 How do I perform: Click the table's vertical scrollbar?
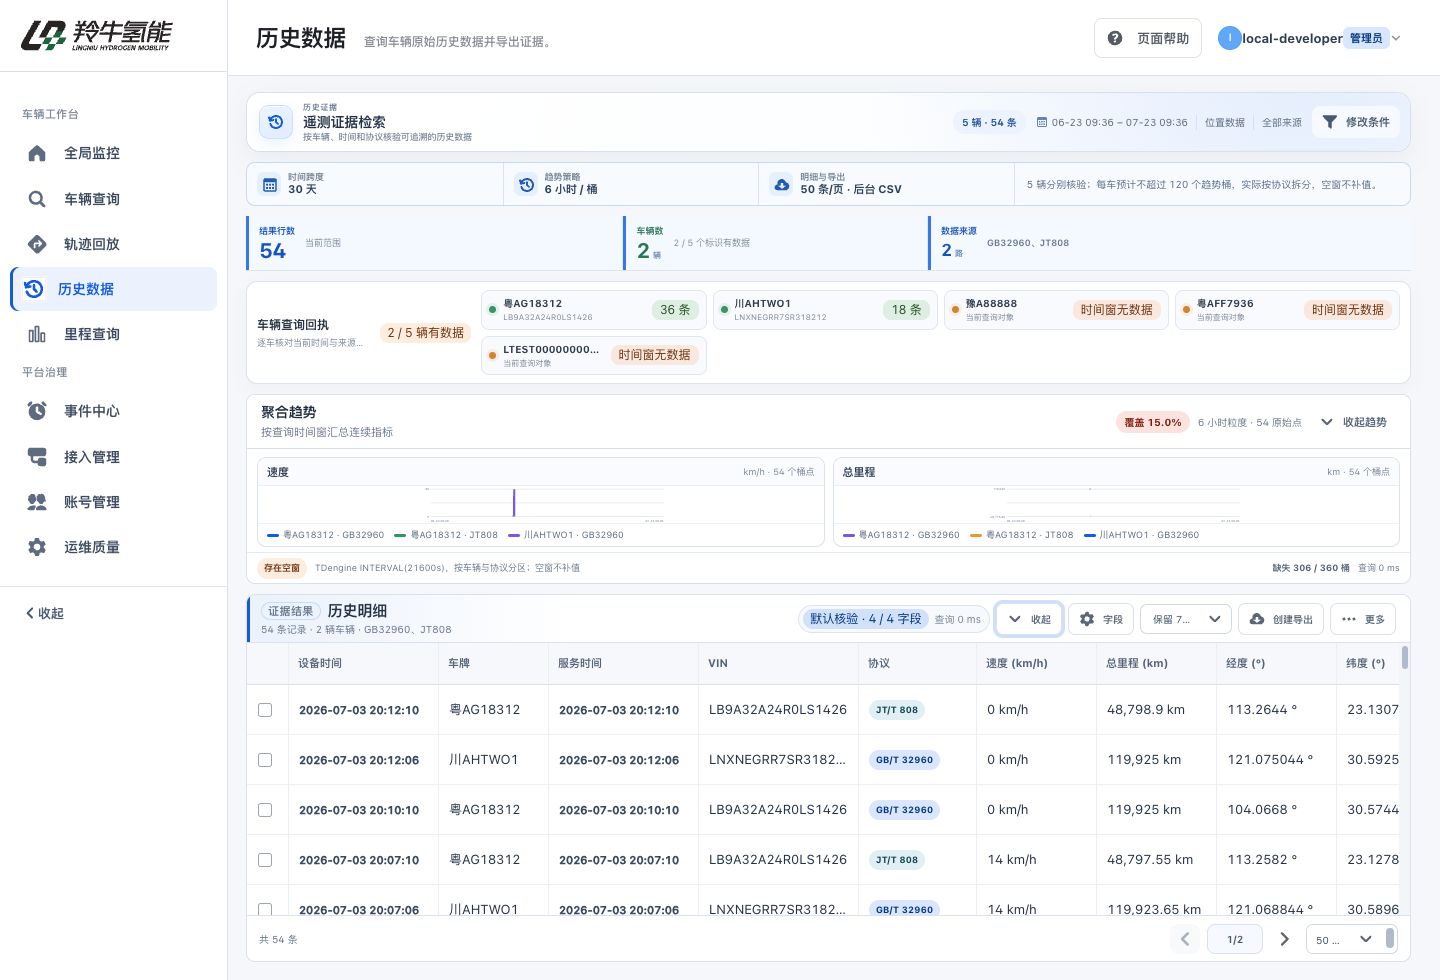[x=1405, y=657]
